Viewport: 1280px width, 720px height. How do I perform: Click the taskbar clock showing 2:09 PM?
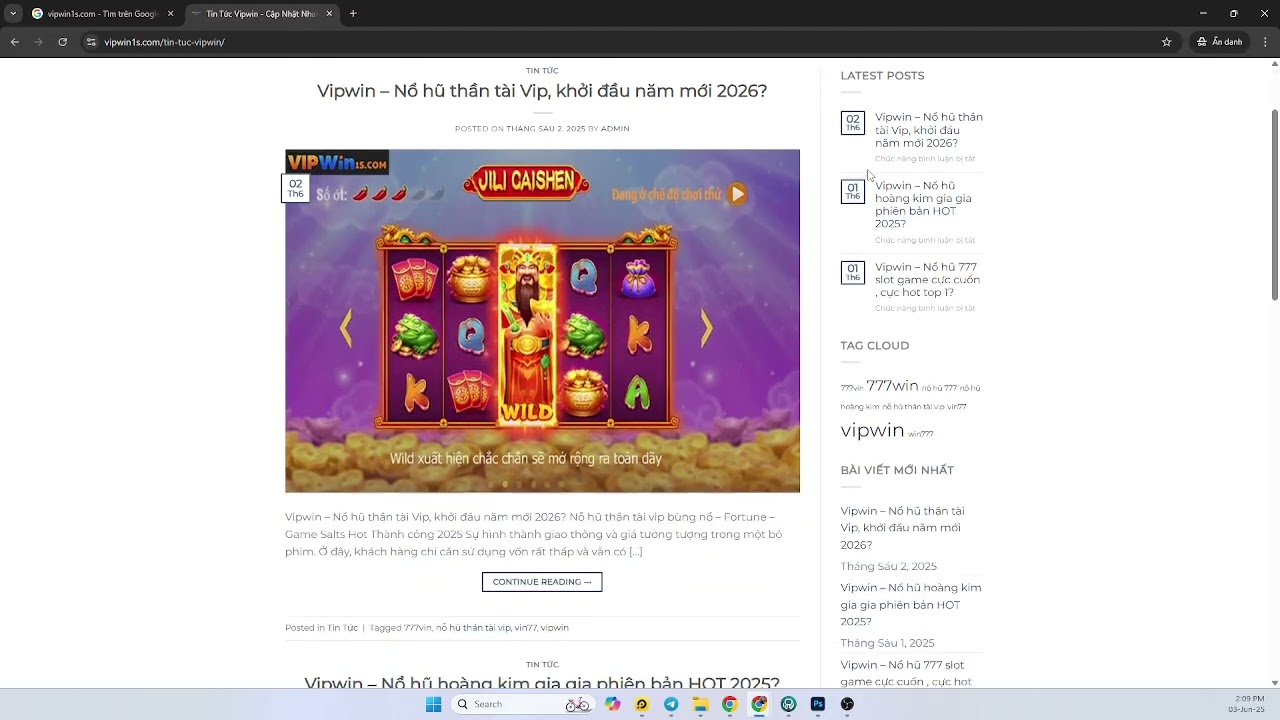[1249, 704]
